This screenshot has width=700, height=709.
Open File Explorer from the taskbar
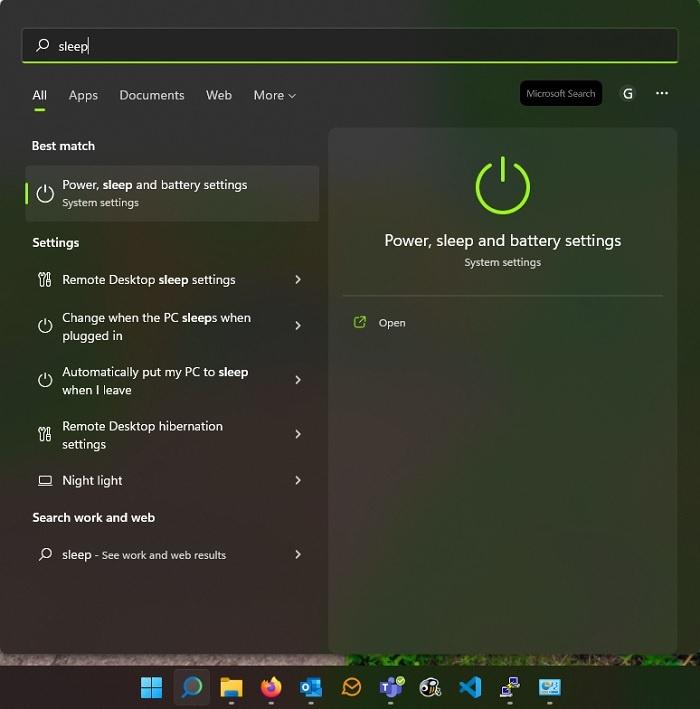(231, 687)
